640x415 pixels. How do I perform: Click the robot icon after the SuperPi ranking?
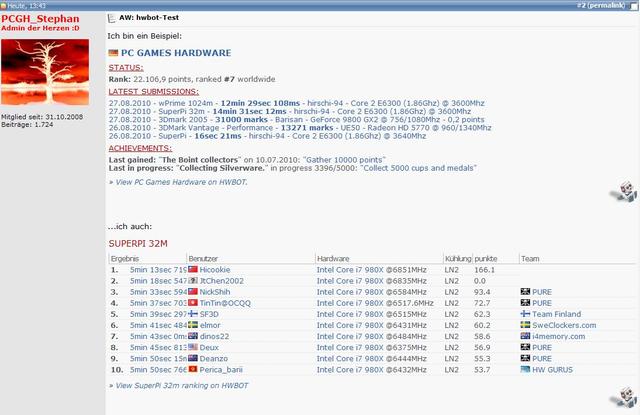pos(624,397)
